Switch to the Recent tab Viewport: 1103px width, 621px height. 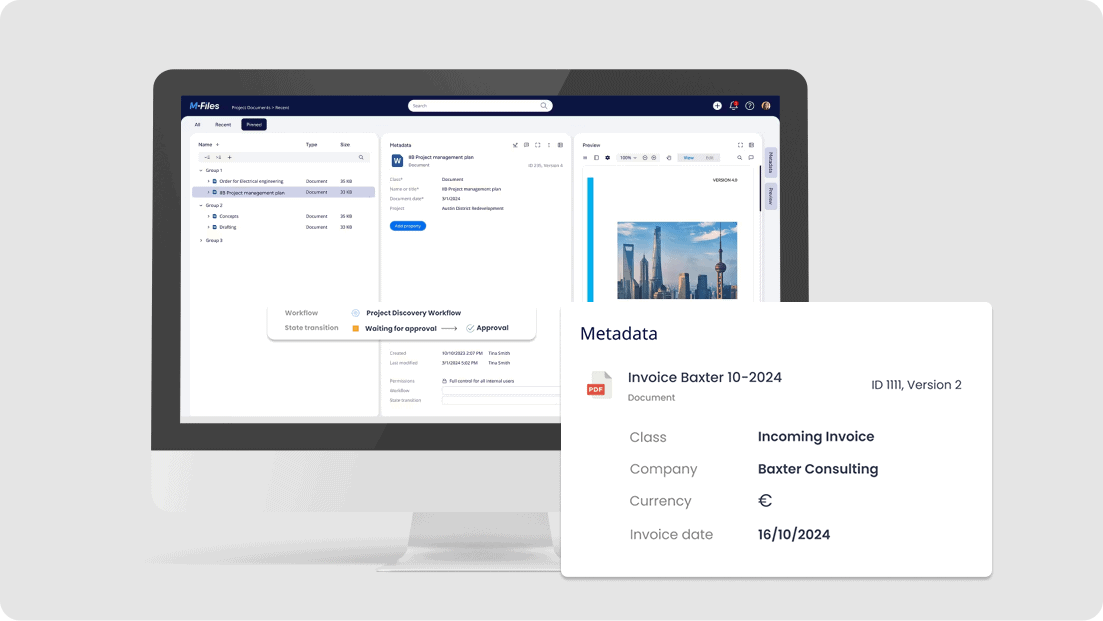point(223,125)
